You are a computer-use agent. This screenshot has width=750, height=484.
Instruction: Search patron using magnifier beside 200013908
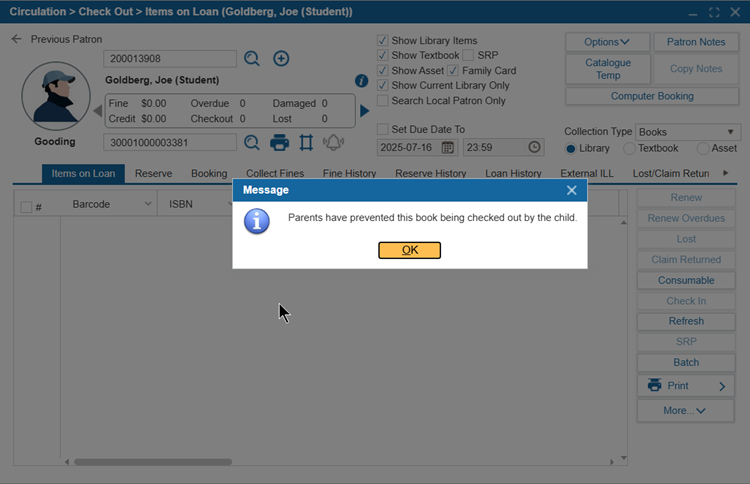[x=252, y=59]
